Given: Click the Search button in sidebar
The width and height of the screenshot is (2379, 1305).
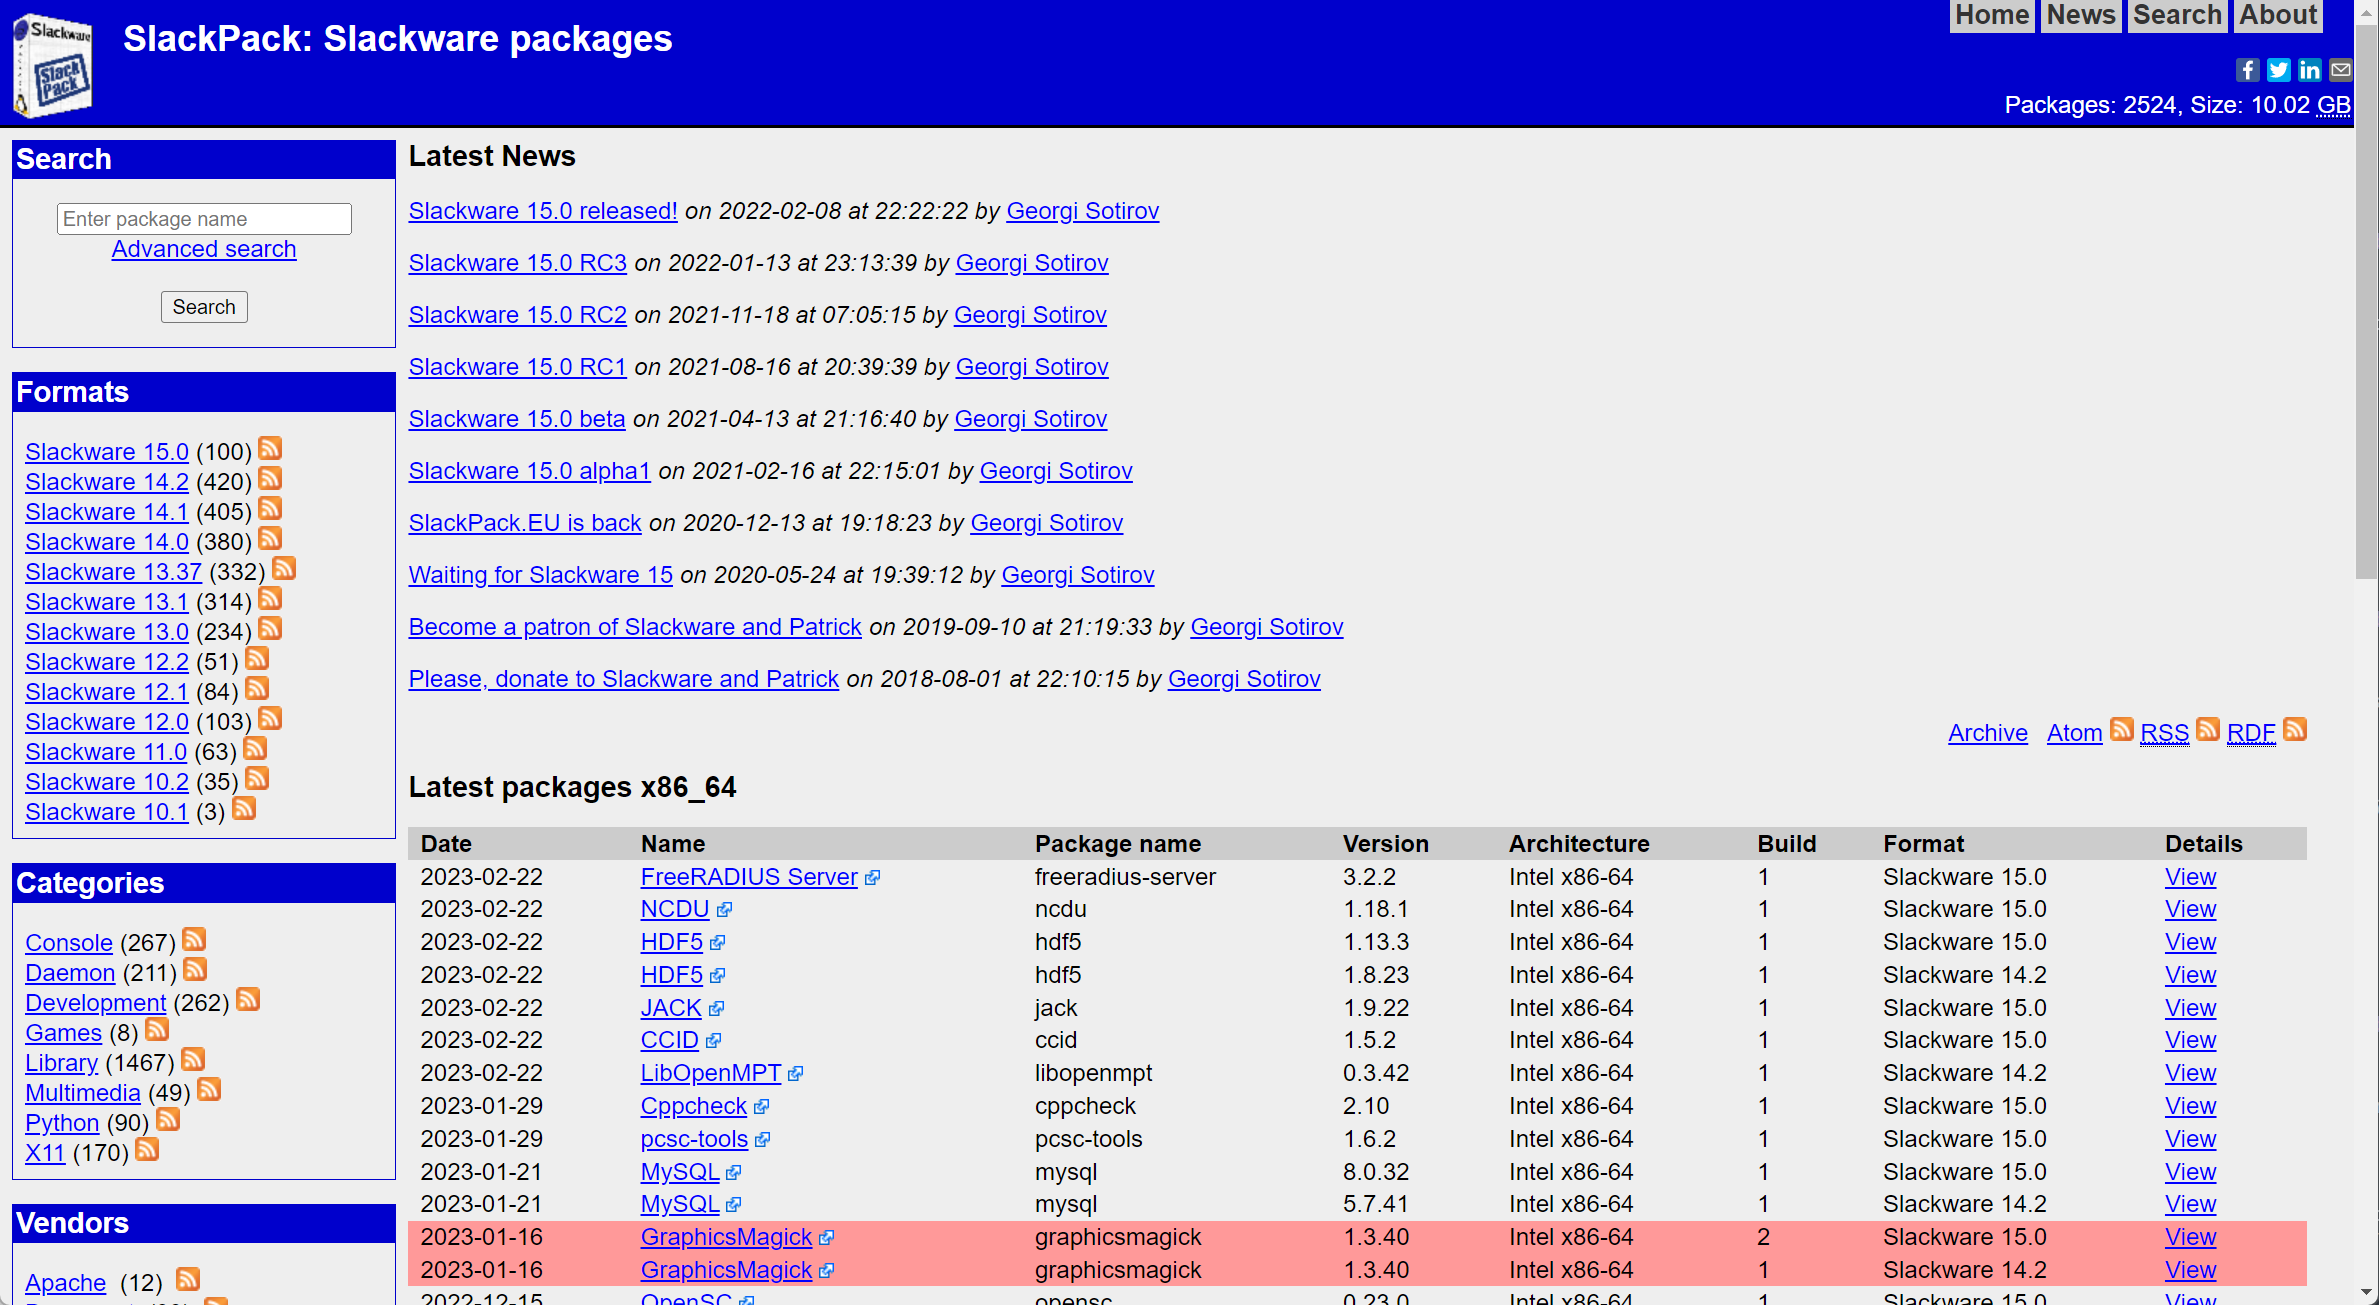Looking at the screenshot, I should [x=204, y=307].
